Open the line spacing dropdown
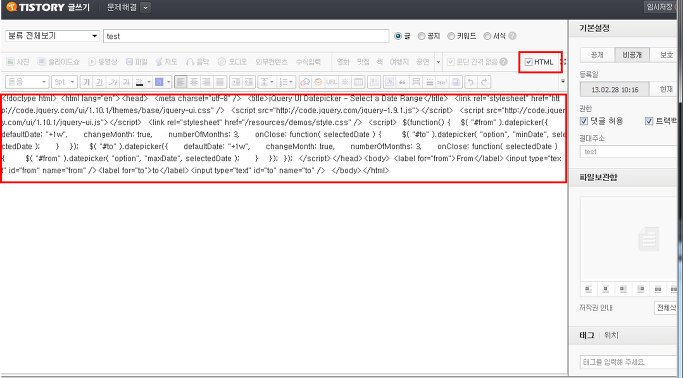 click(x=266, y=82)
